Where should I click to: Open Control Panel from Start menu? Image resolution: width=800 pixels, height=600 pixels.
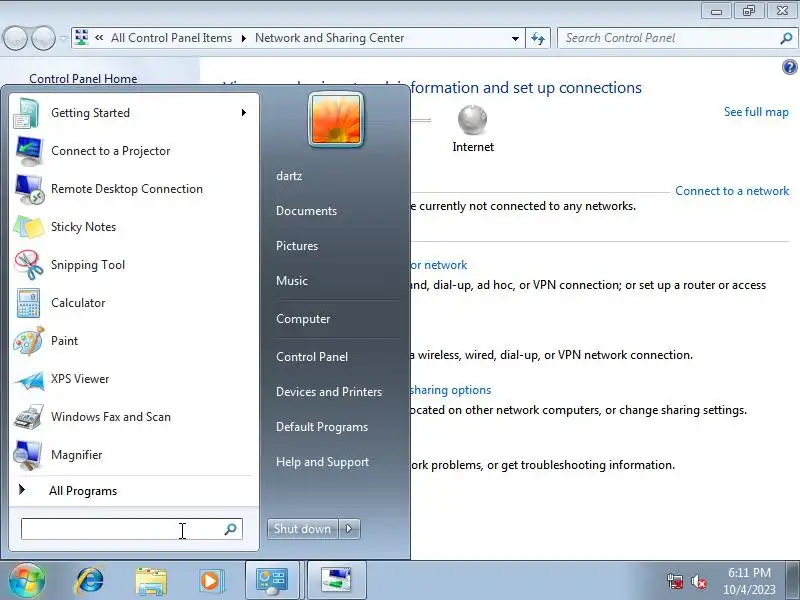pyautogui.click(x=312, y=357)
